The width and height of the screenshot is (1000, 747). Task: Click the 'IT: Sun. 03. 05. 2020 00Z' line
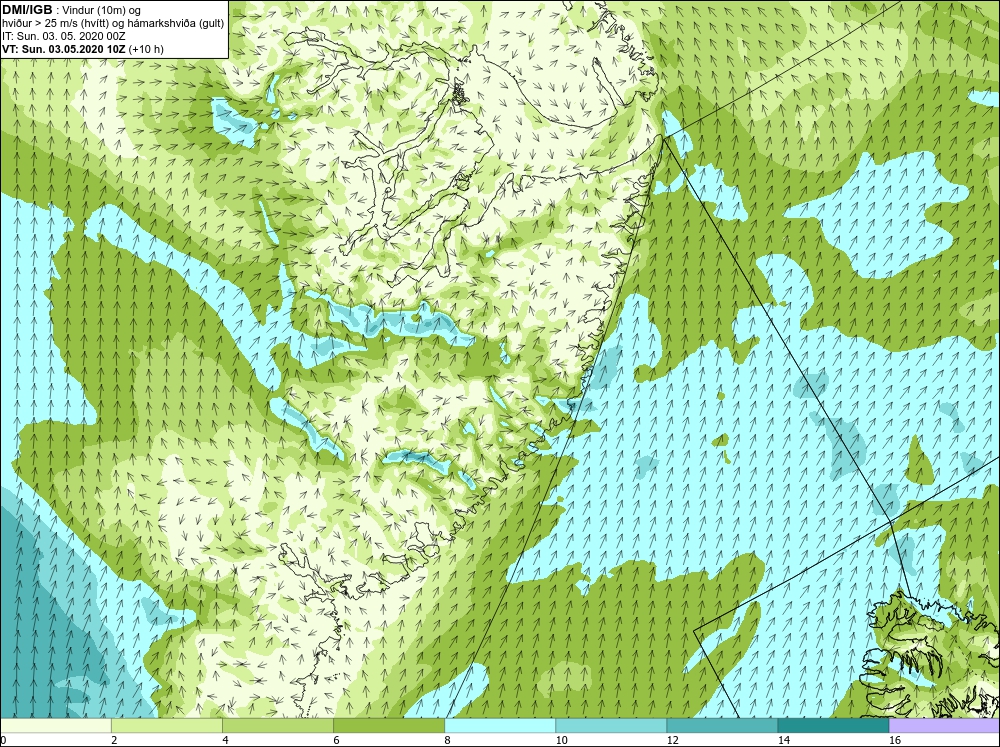pyautogui.click(x=64, y=36)
